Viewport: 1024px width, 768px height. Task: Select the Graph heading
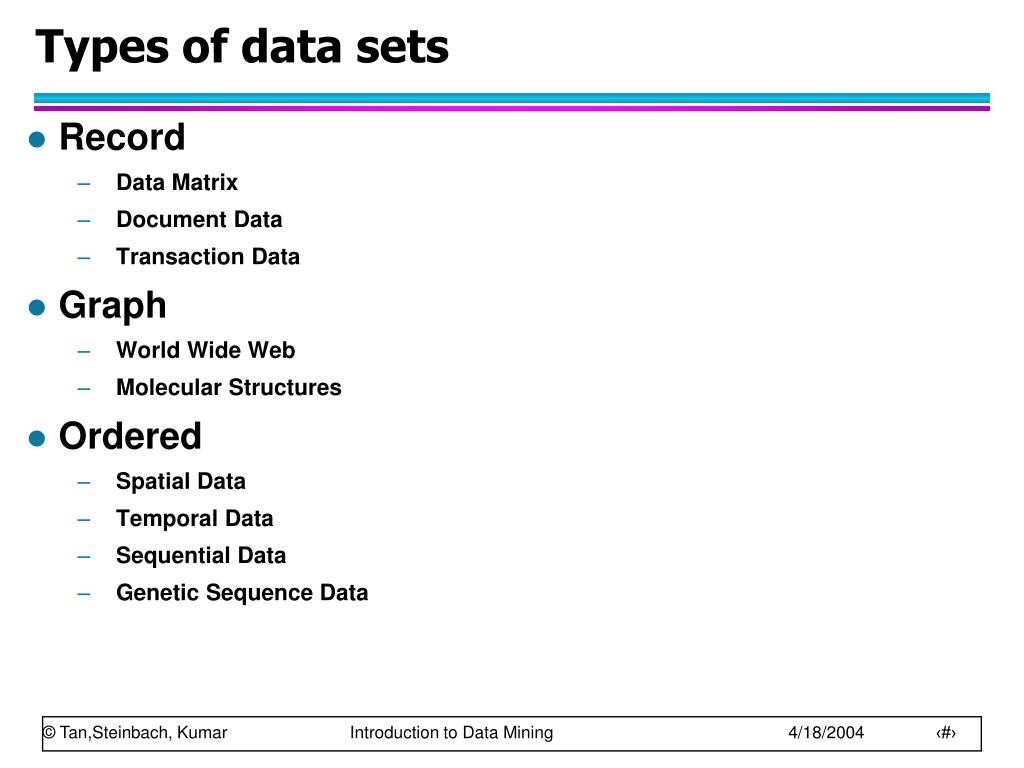click(x=113, y=305)
